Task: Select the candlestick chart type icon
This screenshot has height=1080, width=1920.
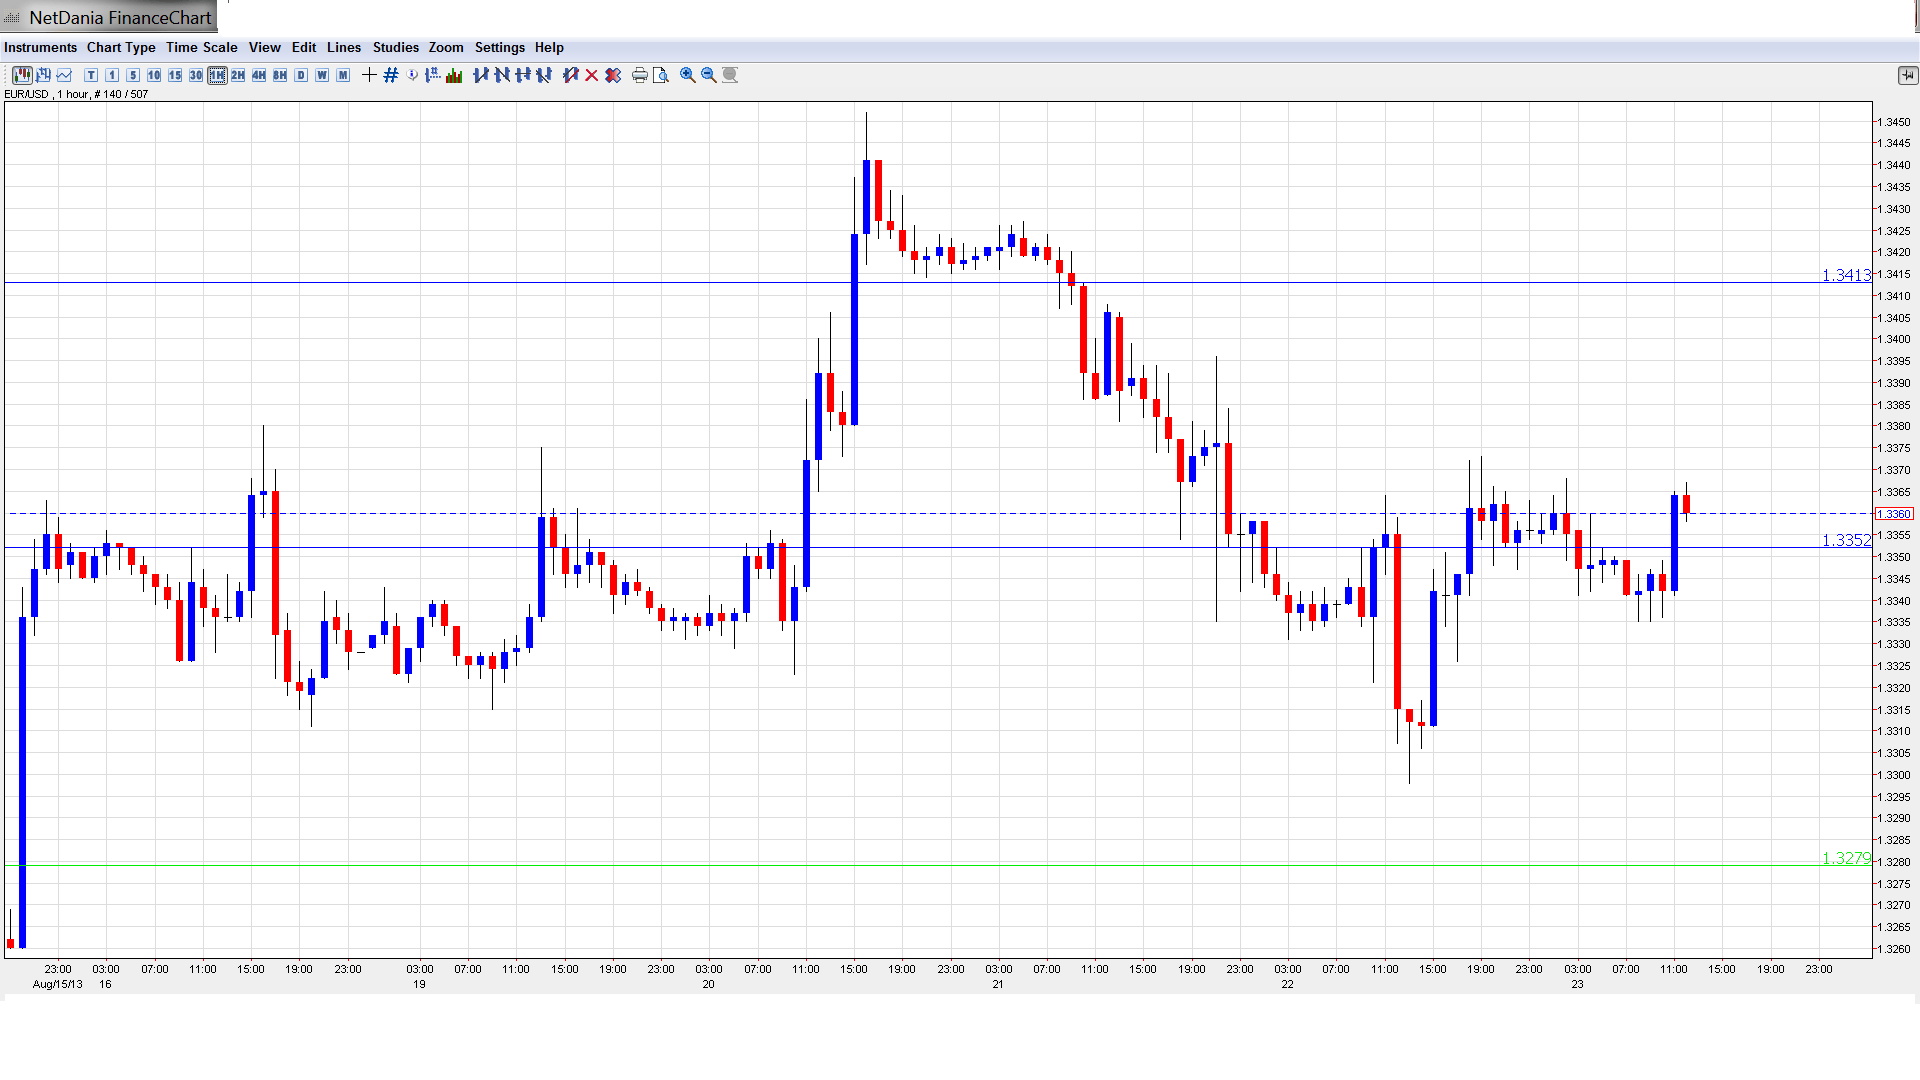Action: (21, 75)
